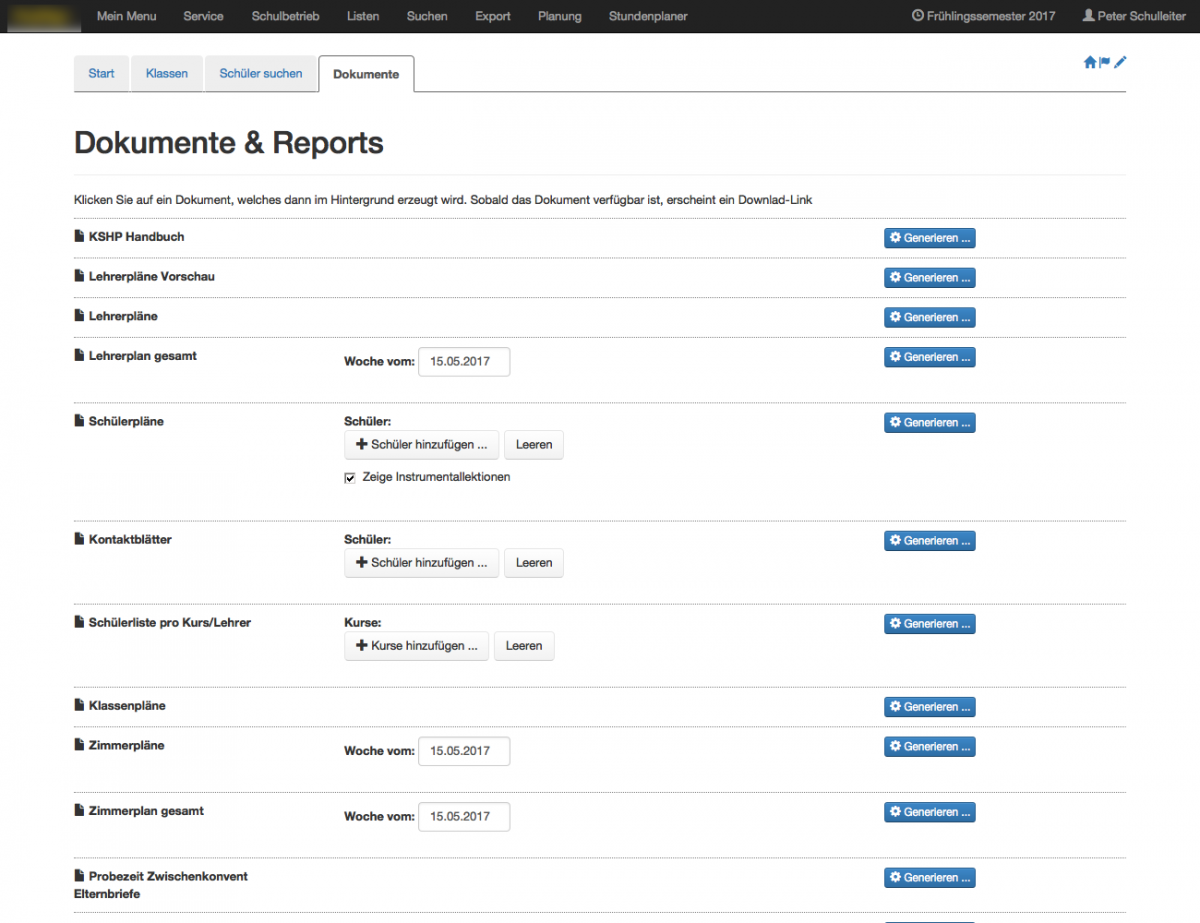Click the blue flag icon

(1105, 62)
